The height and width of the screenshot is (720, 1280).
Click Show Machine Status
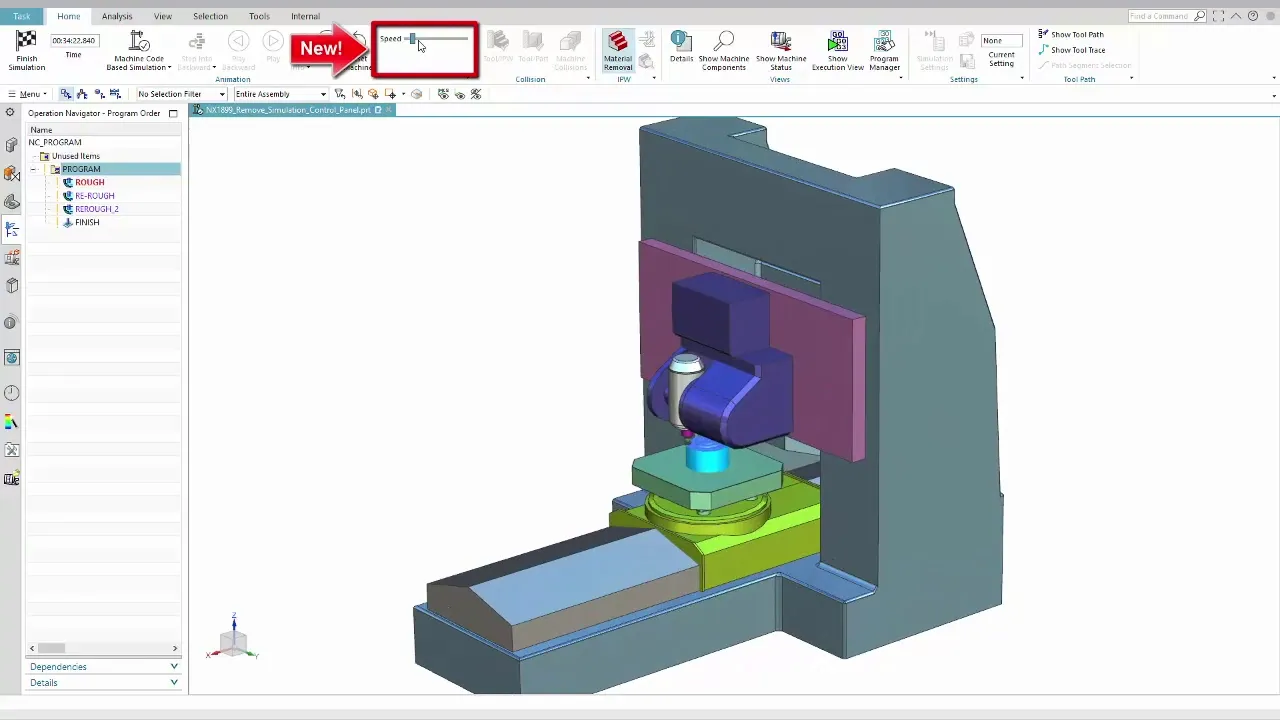[781, 50]
